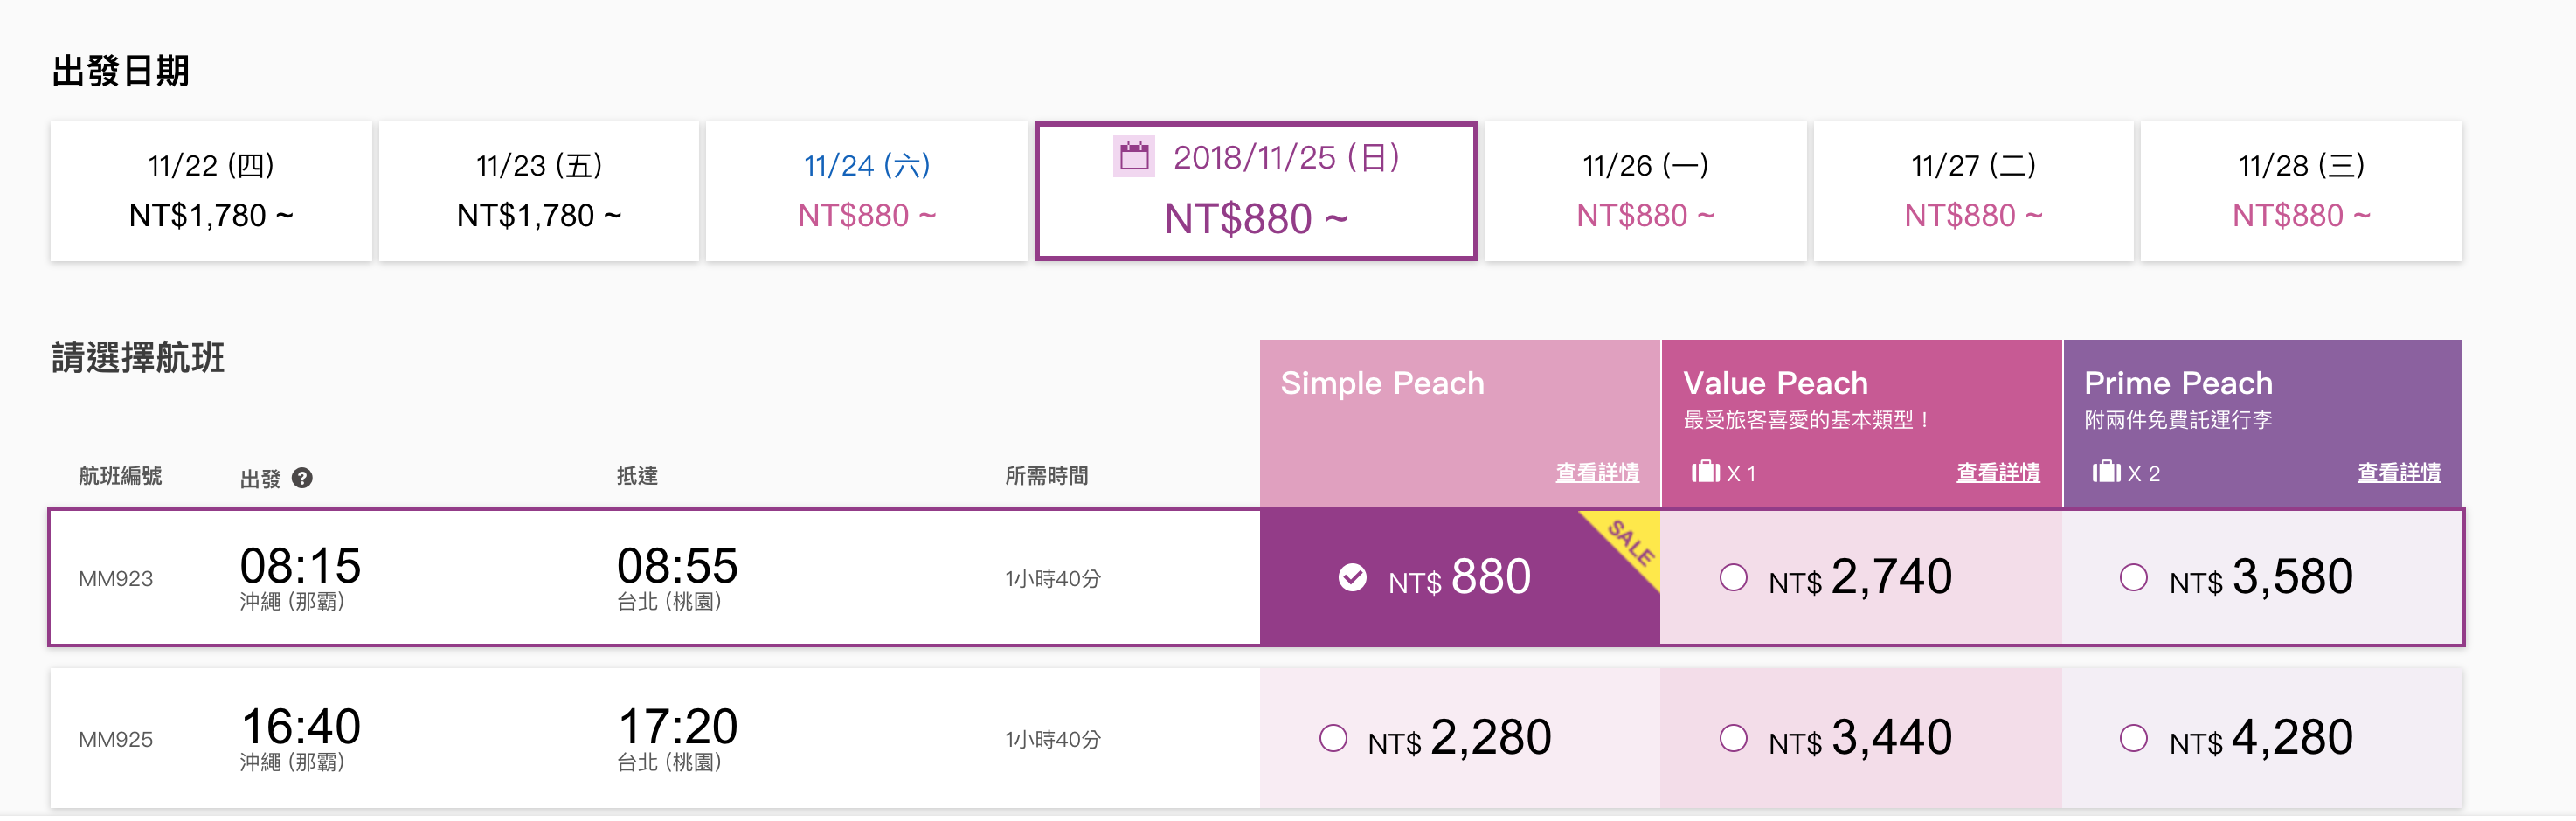Open 查看詳情 link under Simple Peach
This screenshot has height=821, width=2576.
[1597, 473]
